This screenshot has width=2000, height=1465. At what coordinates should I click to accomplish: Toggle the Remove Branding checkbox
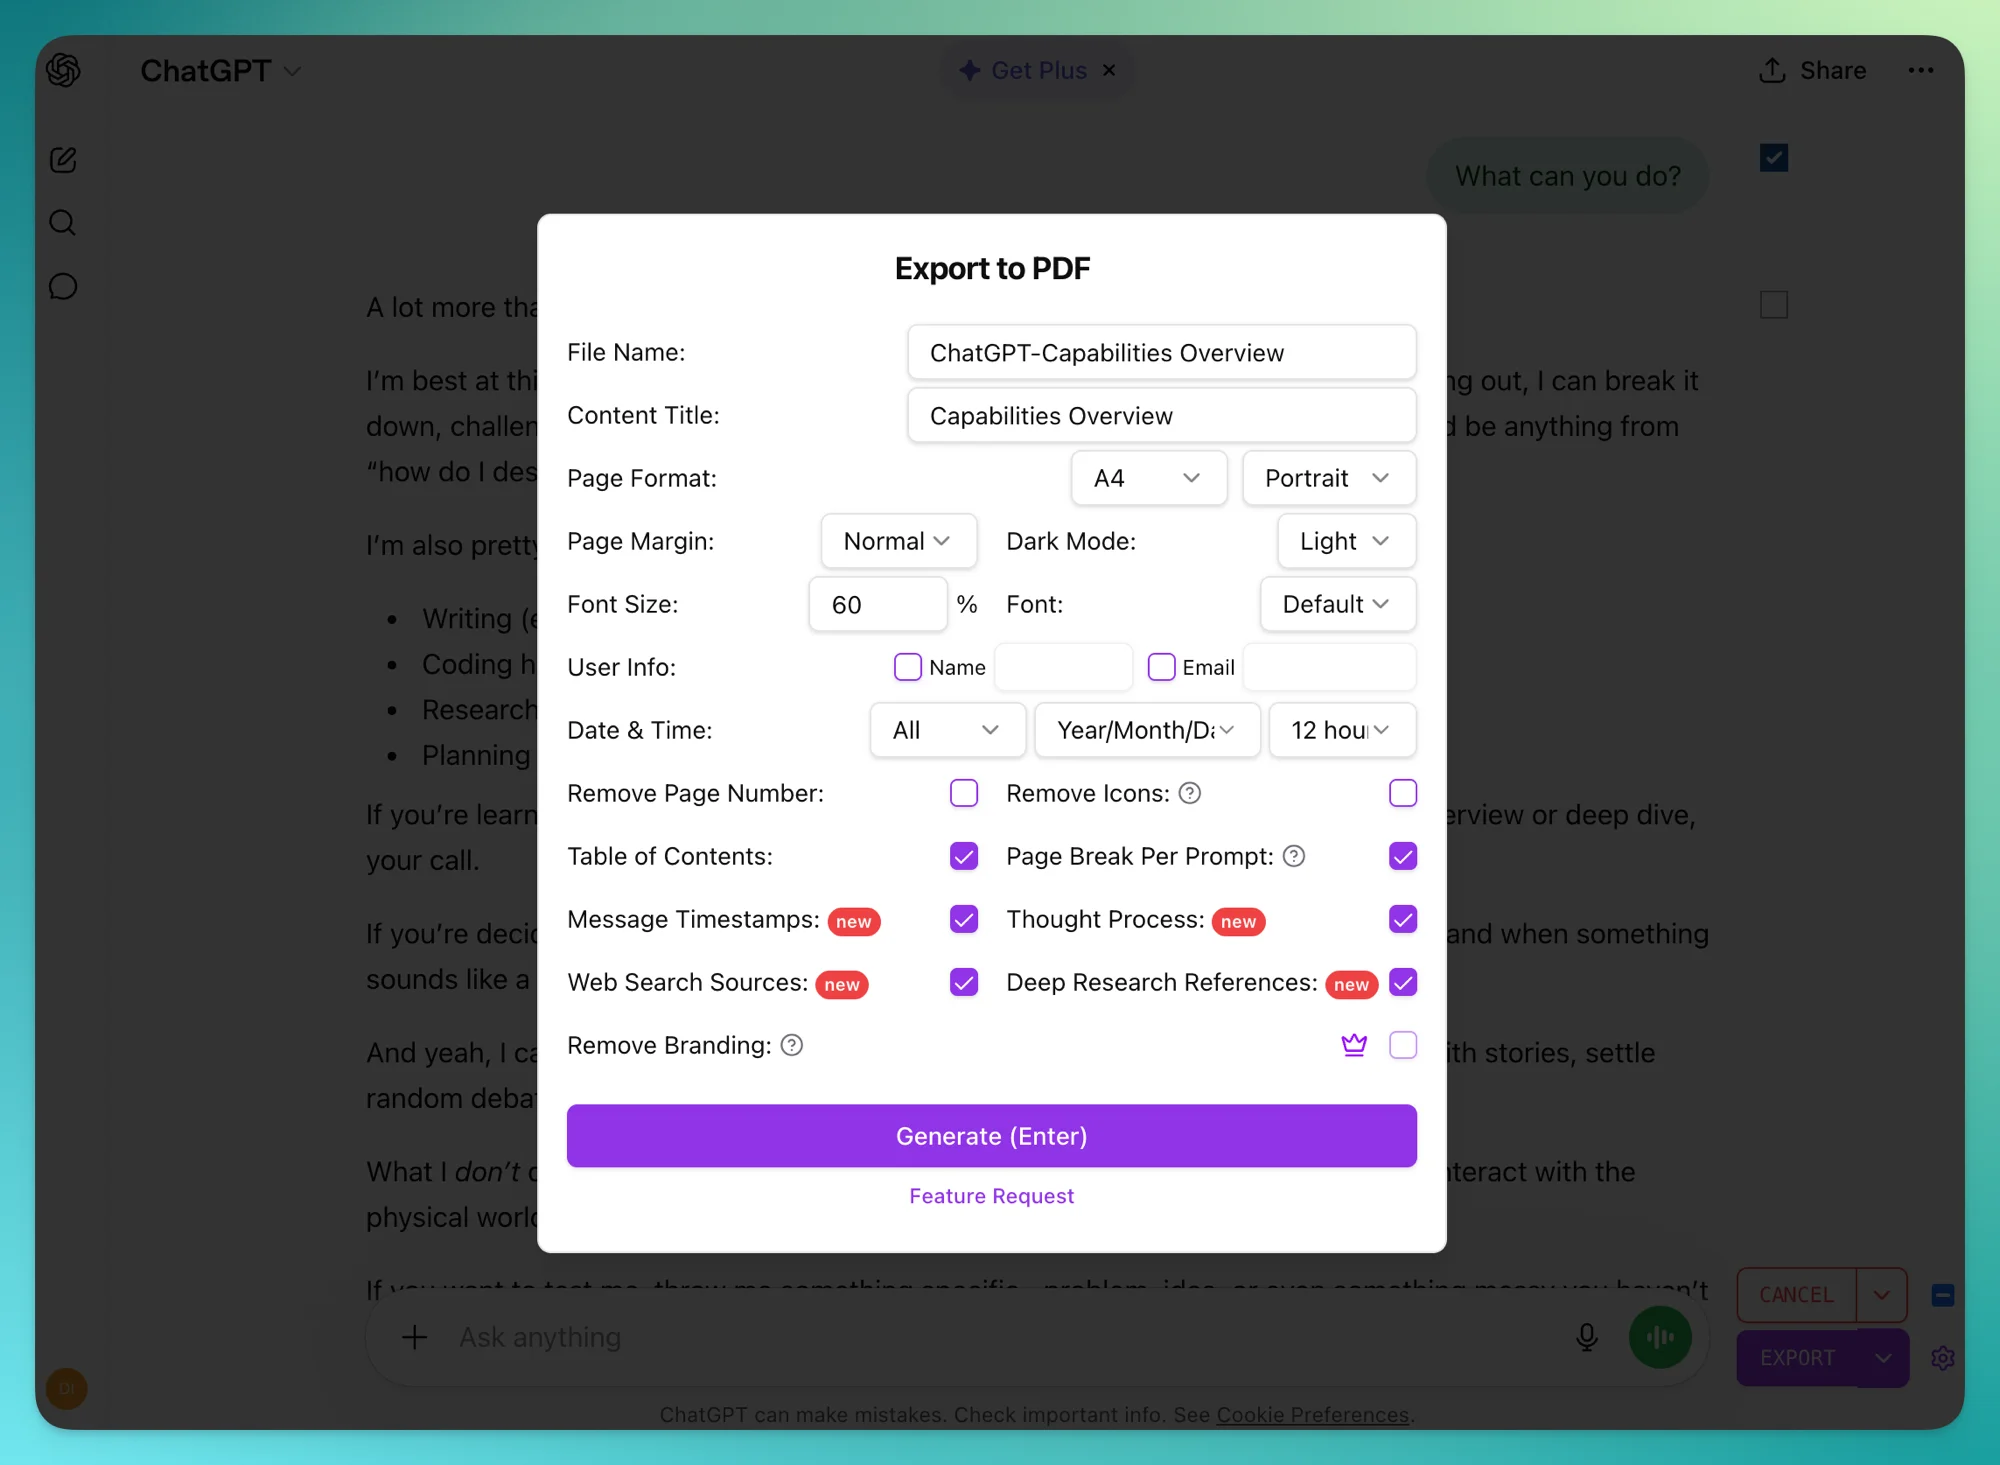tap(1403, 1045)
